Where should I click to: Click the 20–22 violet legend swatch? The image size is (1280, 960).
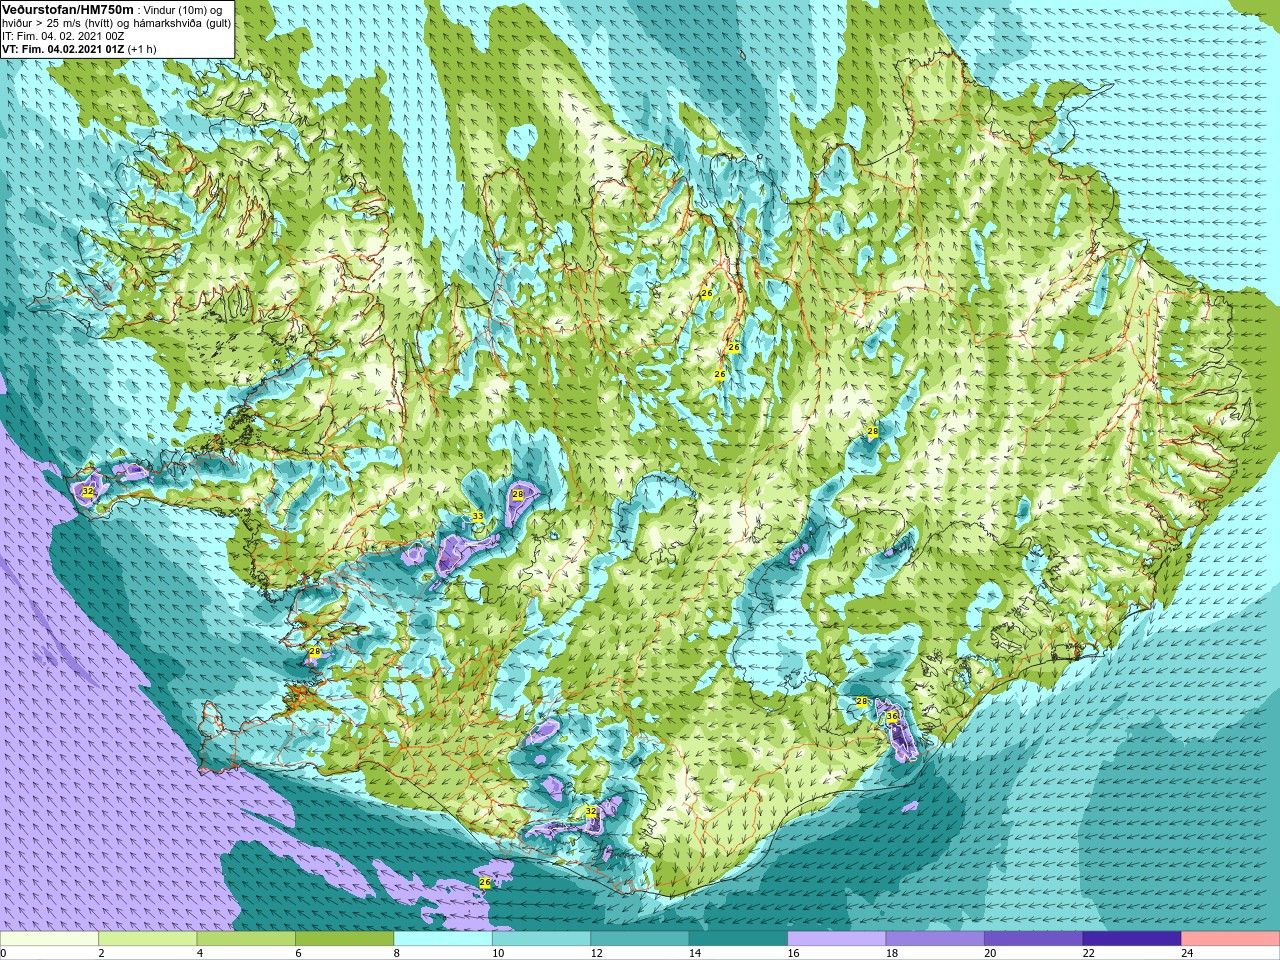point(1033,939)
